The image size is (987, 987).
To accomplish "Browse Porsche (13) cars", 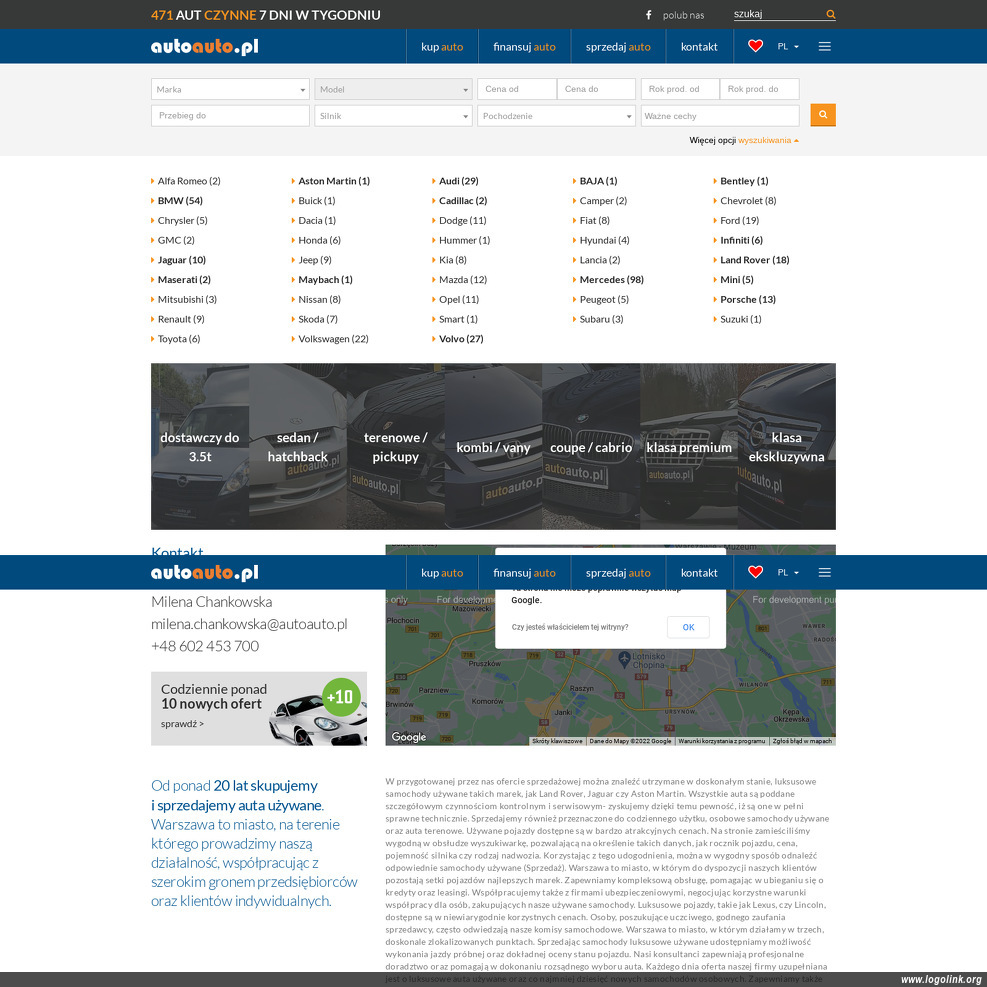I will click(748, 300).
